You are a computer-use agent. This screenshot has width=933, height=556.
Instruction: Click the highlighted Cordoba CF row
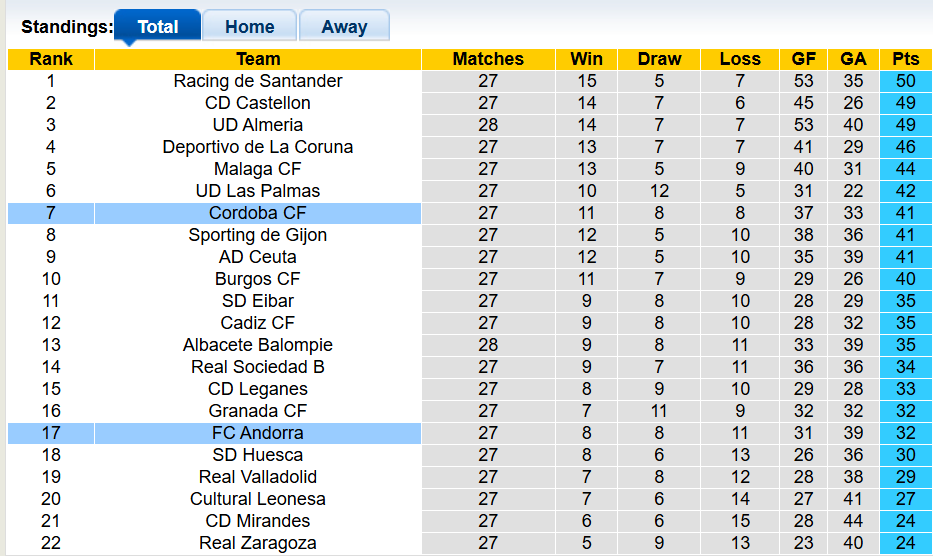258,213
